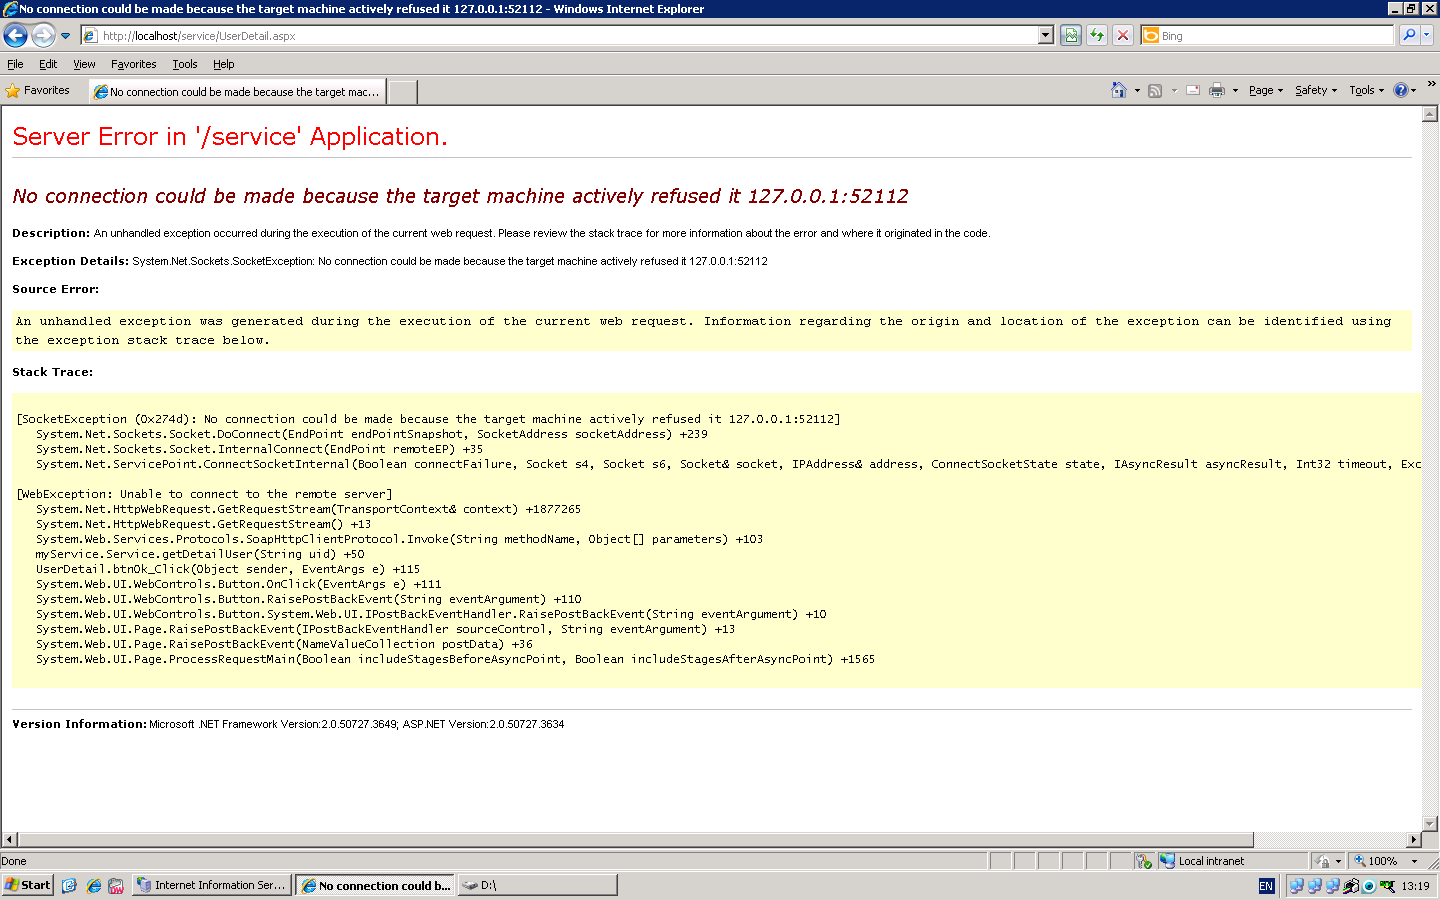Open the recent pages dropdown arrow
Screen dimensions: 1440x900
point(66,36)
